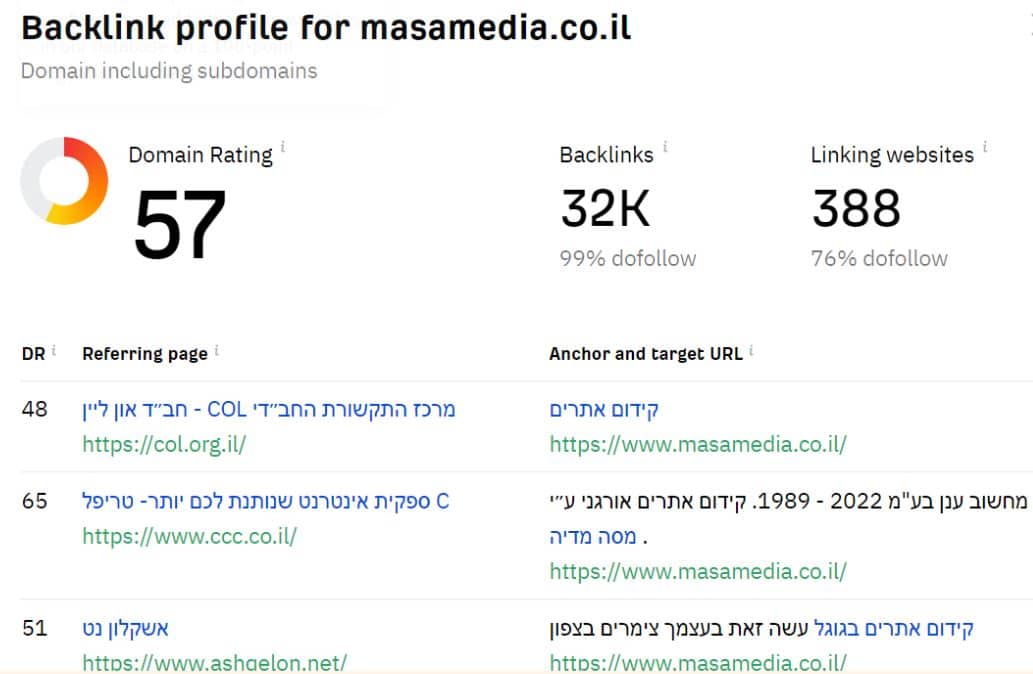Click info icon beside Anchor and target URL
Viewport: 1033px width, 674px height.
(x=752, y=350)
